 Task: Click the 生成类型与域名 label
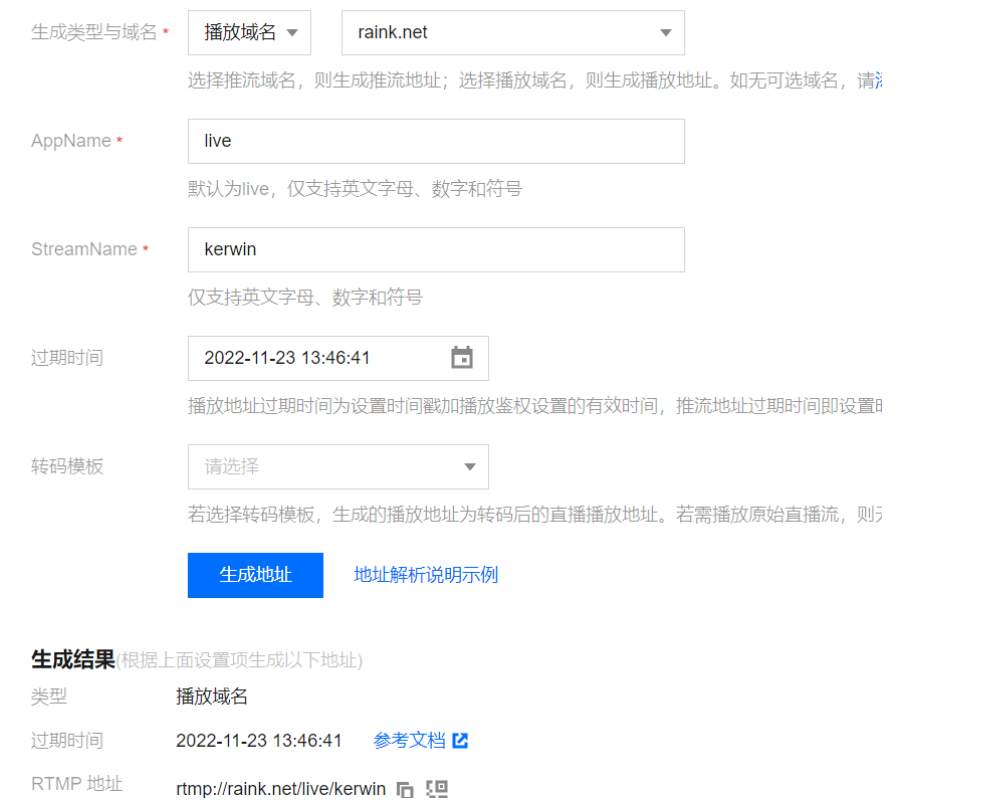click(94, 32)
